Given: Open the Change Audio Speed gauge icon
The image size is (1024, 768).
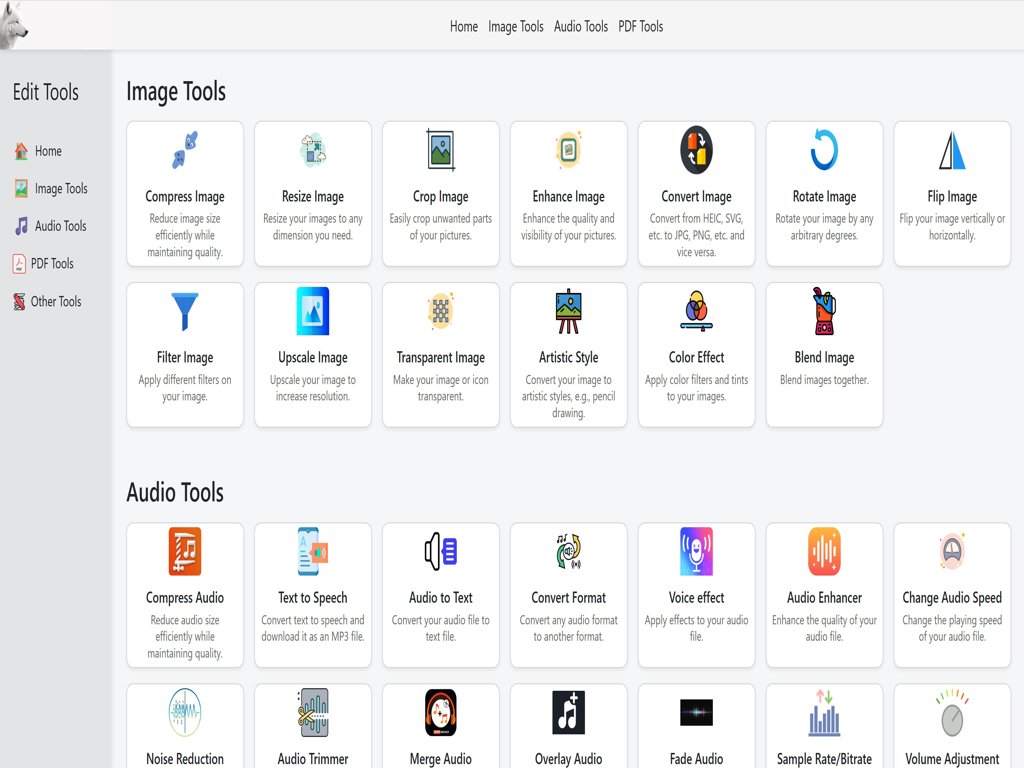Looking at the screenshot, I should click(x=952, y=551).
